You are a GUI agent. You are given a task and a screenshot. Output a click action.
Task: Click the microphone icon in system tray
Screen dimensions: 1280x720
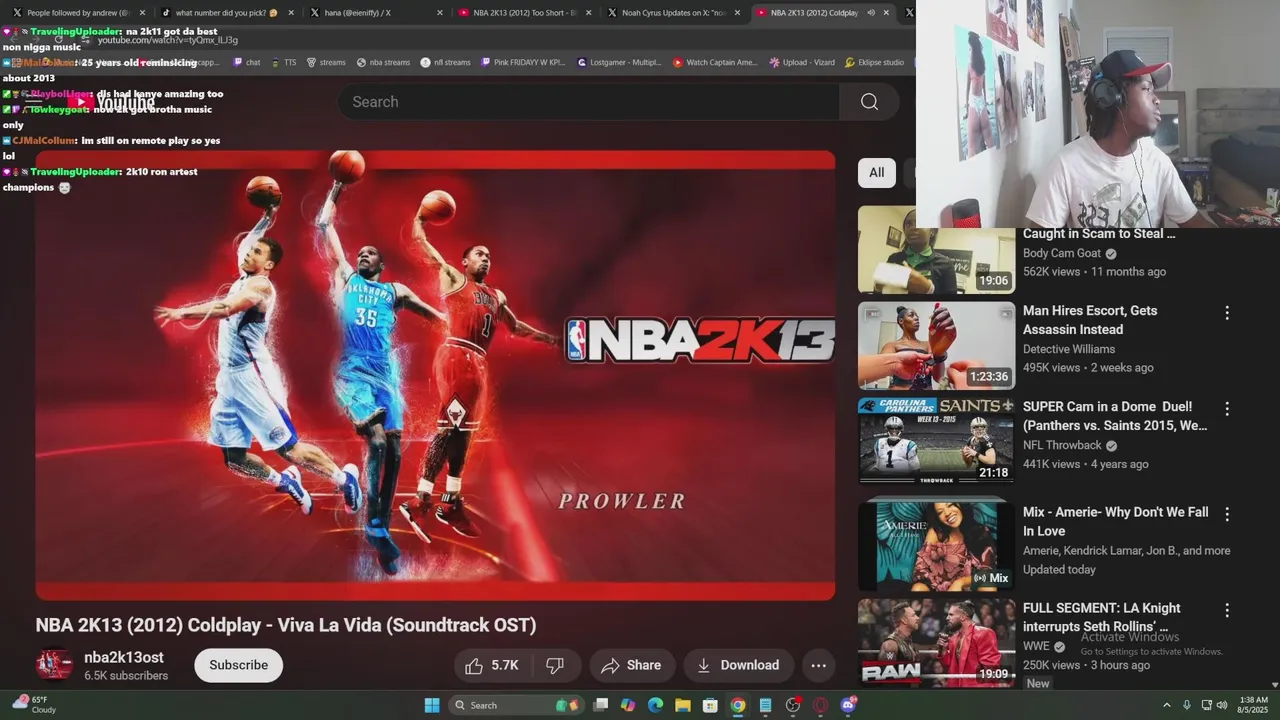(x=1187, y=705)
